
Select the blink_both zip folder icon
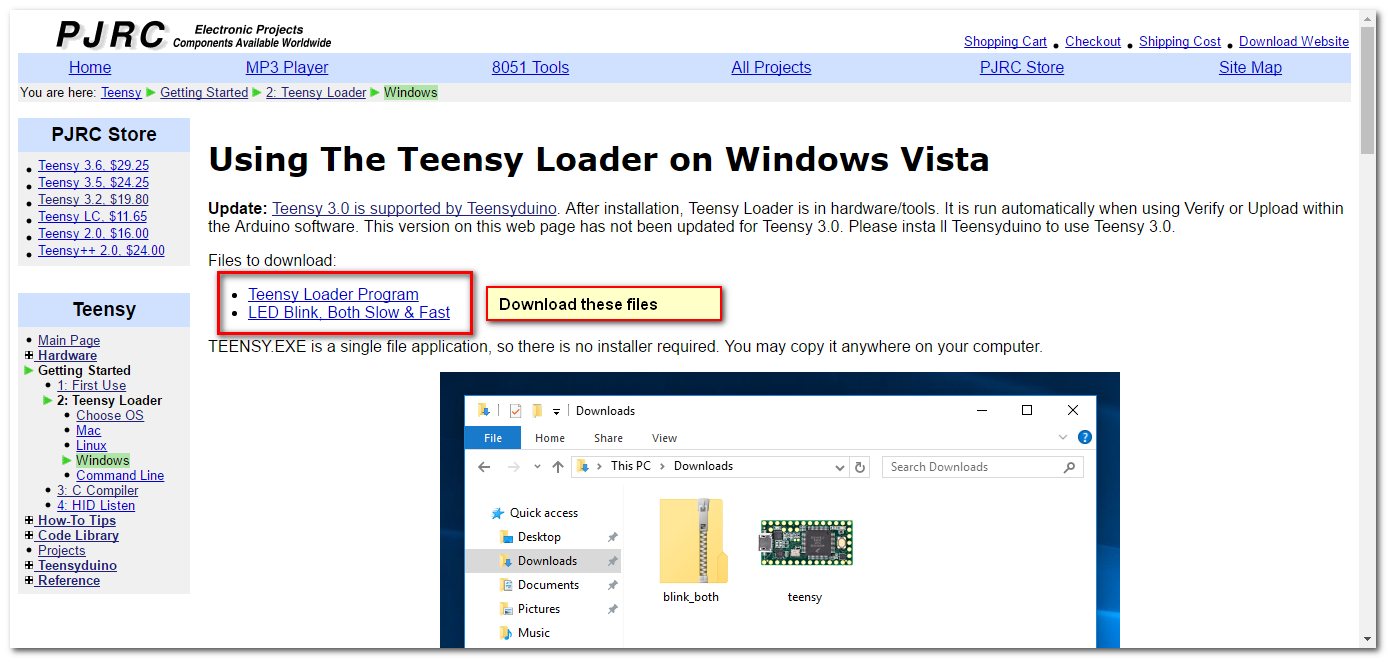[692, 541]
